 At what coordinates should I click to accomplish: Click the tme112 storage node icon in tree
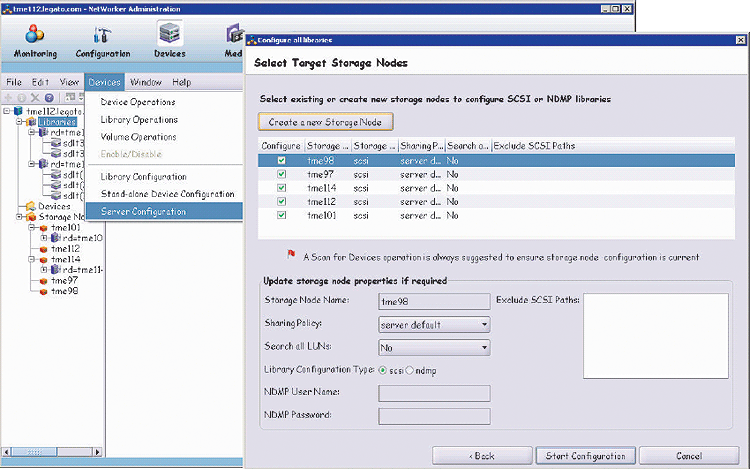coord(44,249)
